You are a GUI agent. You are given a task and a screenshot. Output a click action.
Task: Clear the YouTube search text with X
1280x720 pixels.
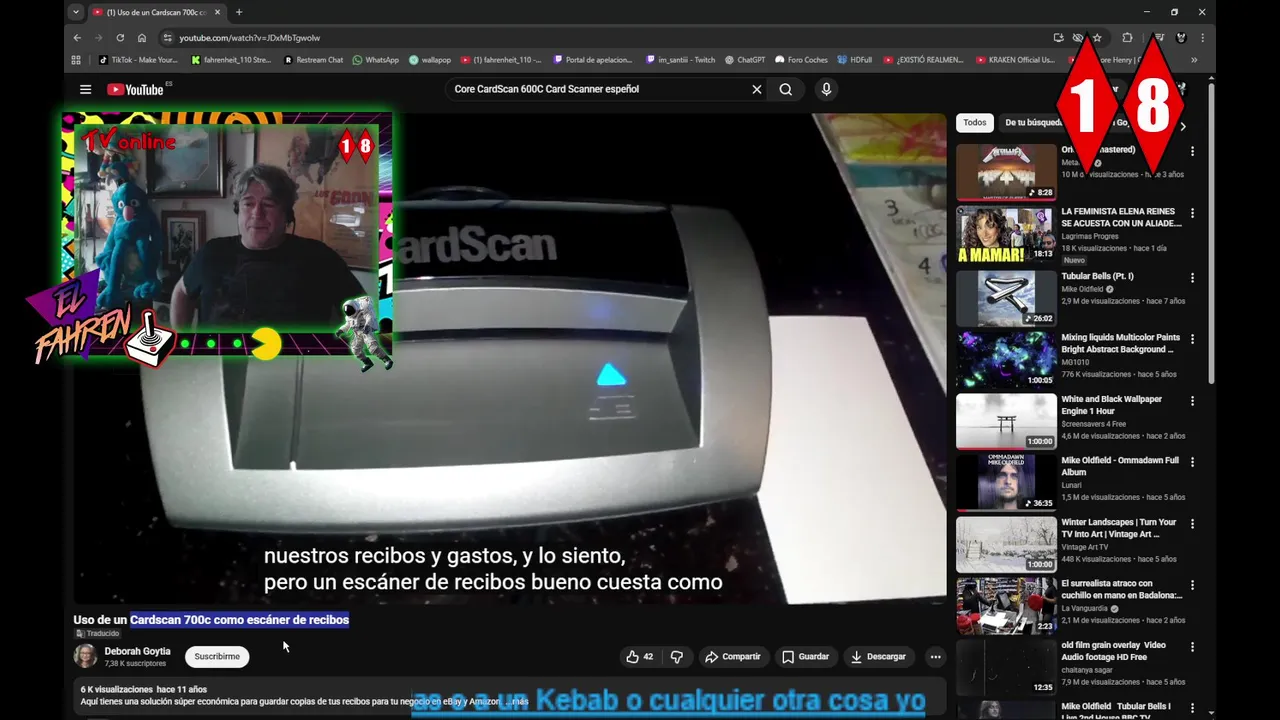[757, 89]
